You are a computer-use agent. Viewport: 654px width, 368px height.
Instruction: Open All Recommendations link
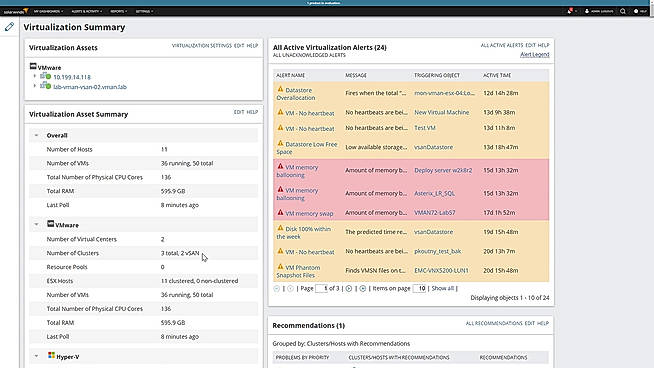coord(494,323)
